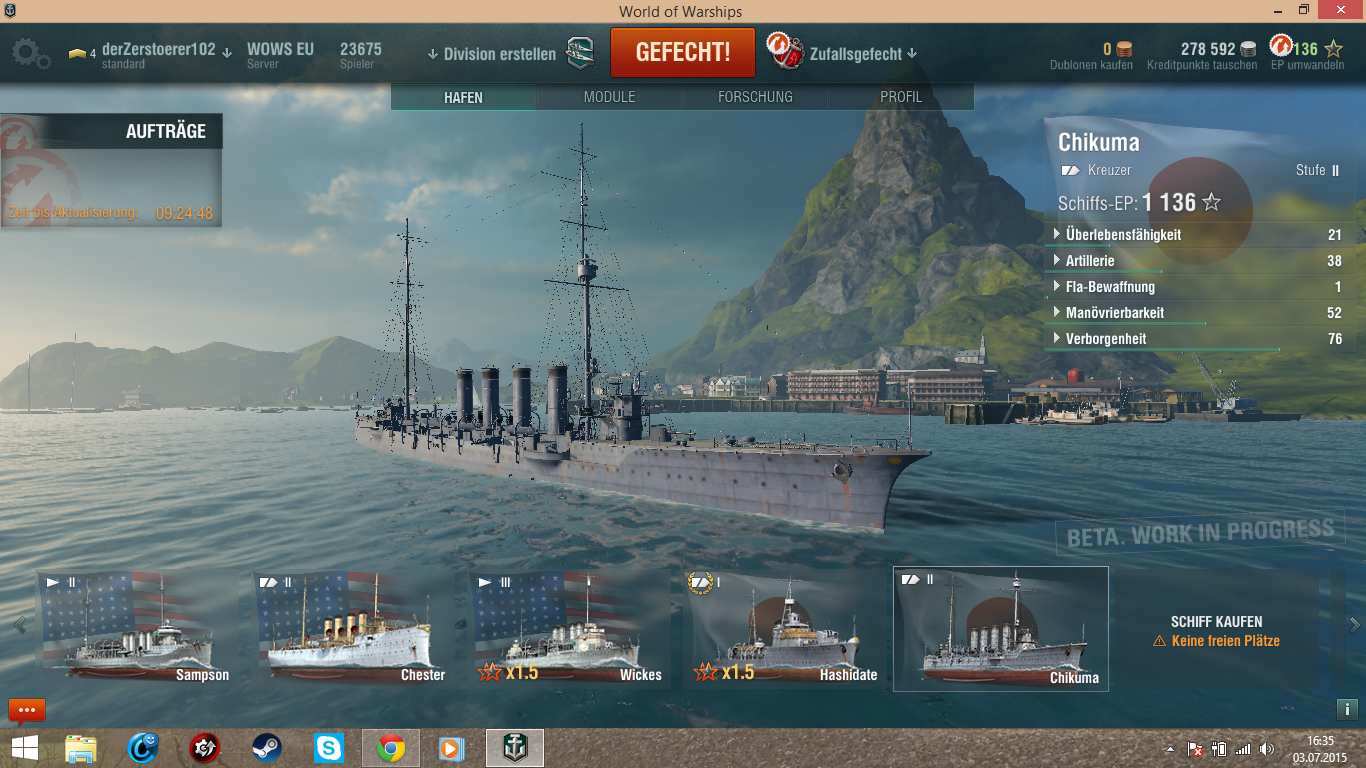Select the Chikuma ship in the carousel
Screen dimensions: 1366x768
1001,629
